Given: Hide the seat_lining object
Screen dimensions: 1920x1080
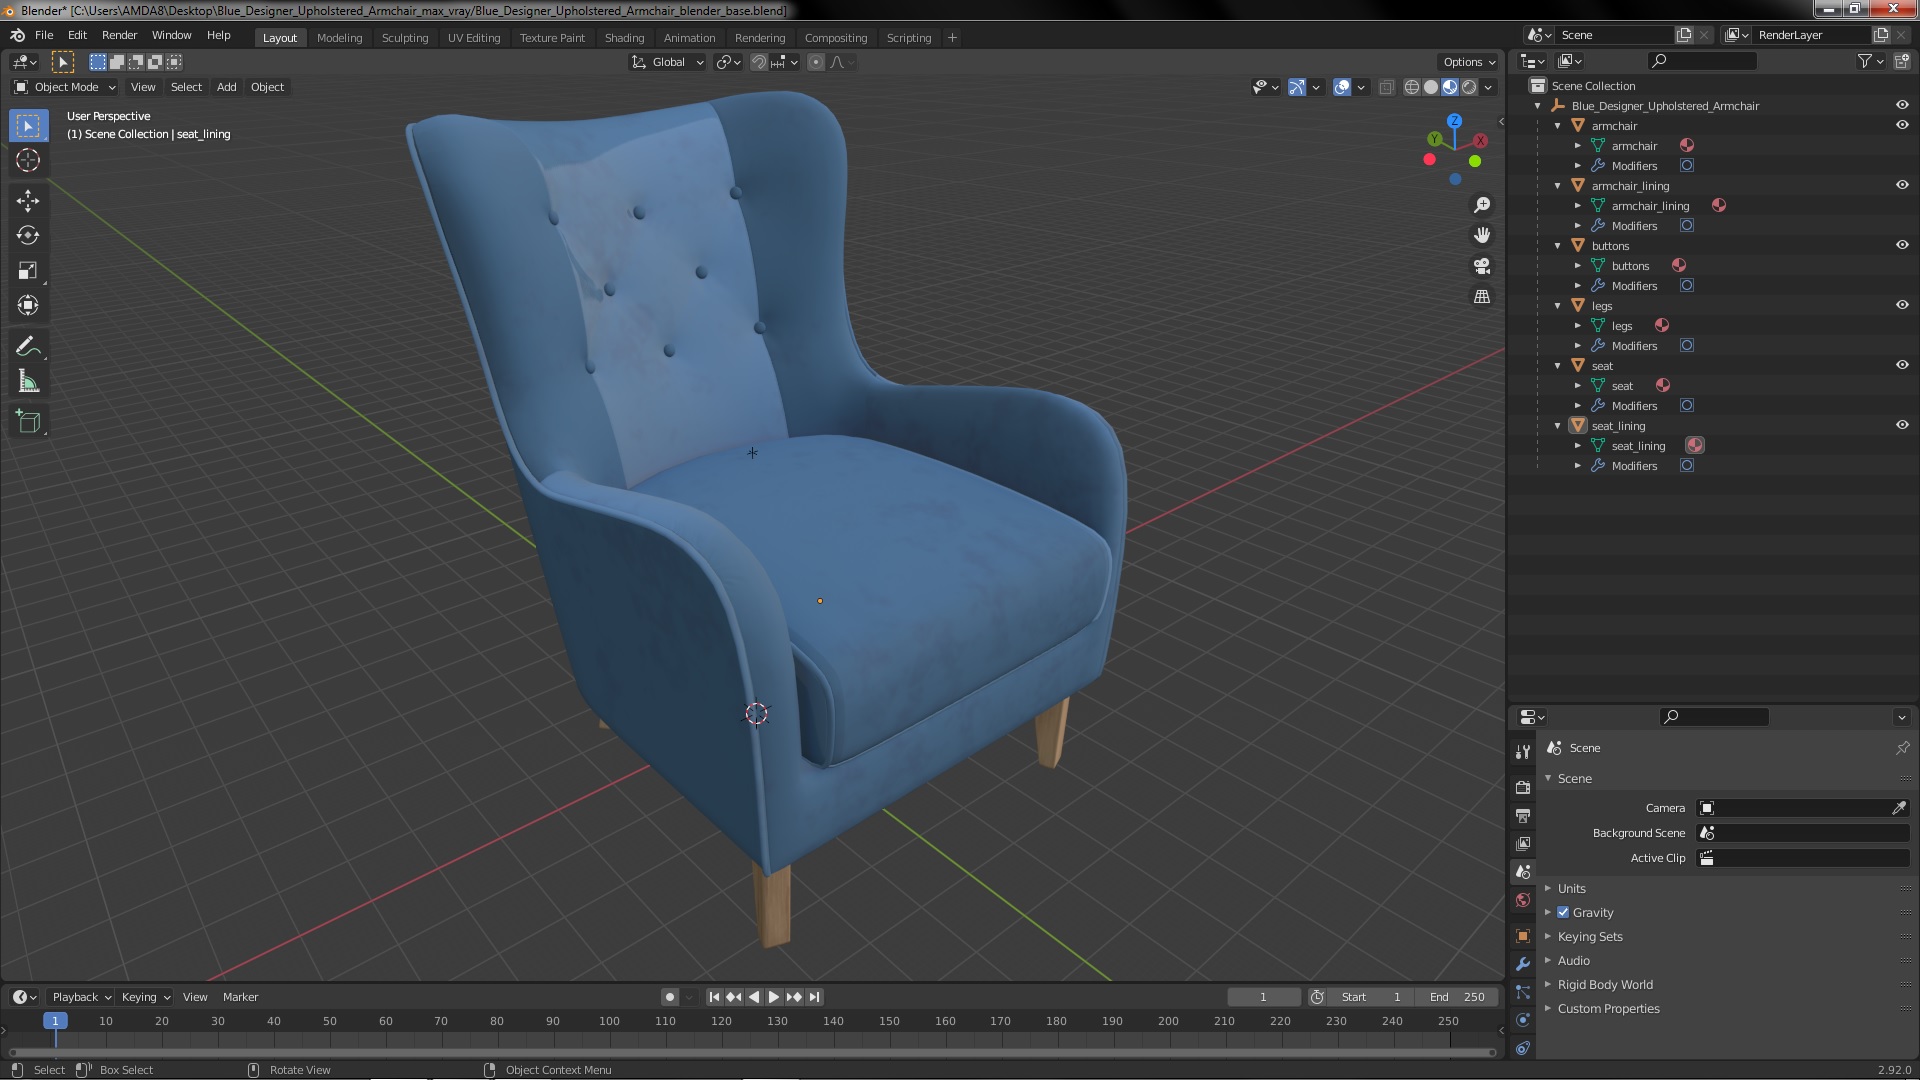Looking at the screenshot, I should 1902,425.
